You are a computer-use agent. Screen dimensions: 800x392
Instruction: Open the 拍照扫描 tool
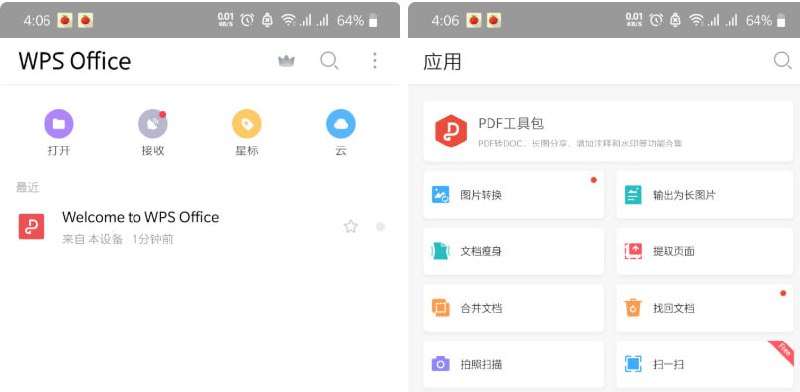point(514,364)
